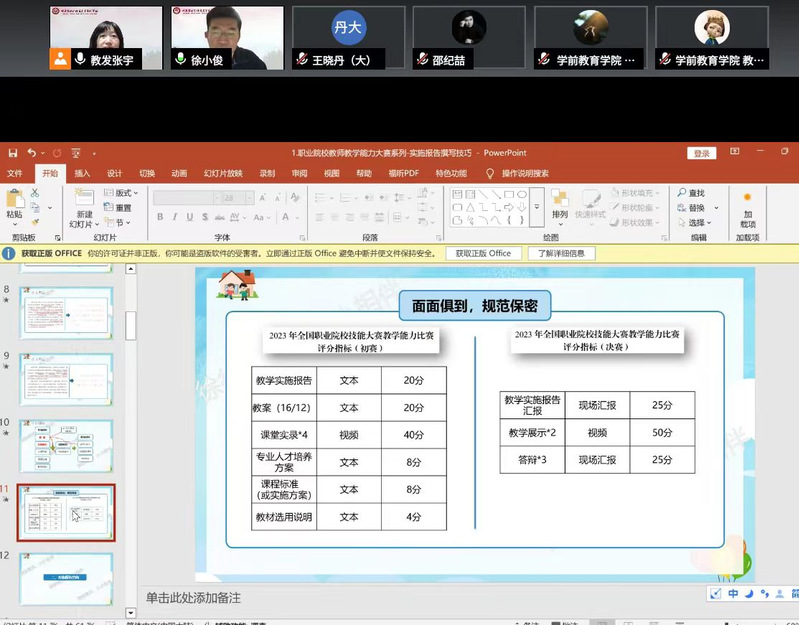Screen dimensions: 799x625
Task: Toggle microphone for 教发张宇 participant
Action: click(80, 60)
